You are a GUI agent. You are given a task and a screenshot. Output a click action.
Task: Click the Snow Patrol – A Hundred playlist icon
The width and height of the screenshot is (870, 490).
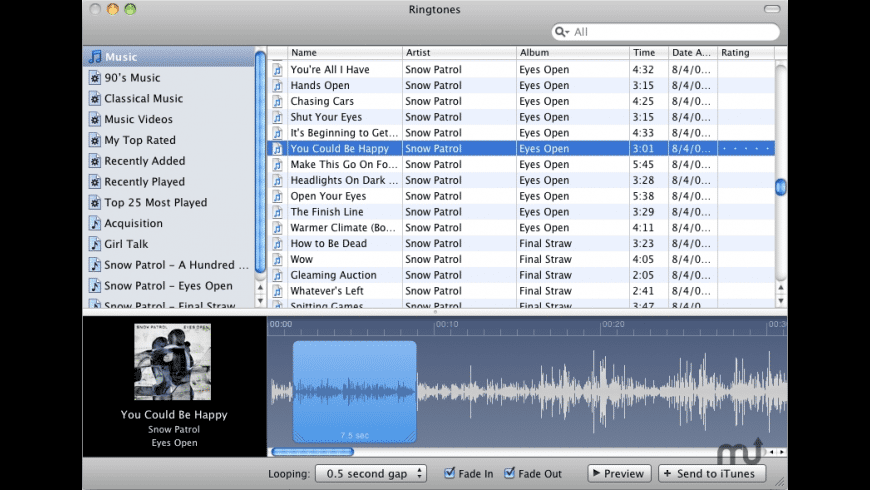95,265
